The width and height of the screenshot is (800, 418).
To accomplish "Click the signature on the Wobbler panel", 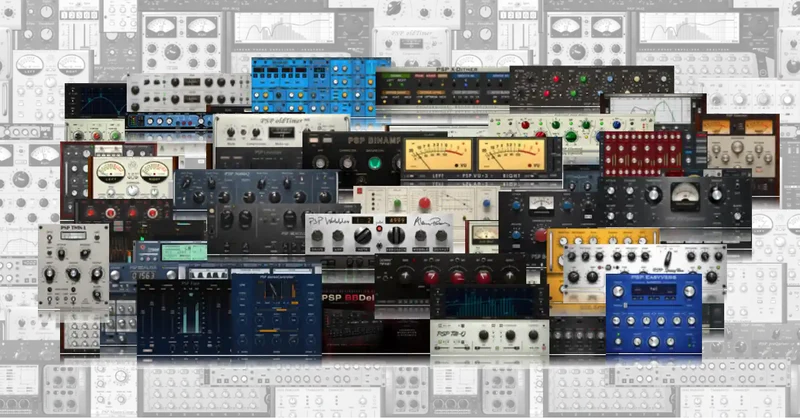I will (x=431, y=222).
